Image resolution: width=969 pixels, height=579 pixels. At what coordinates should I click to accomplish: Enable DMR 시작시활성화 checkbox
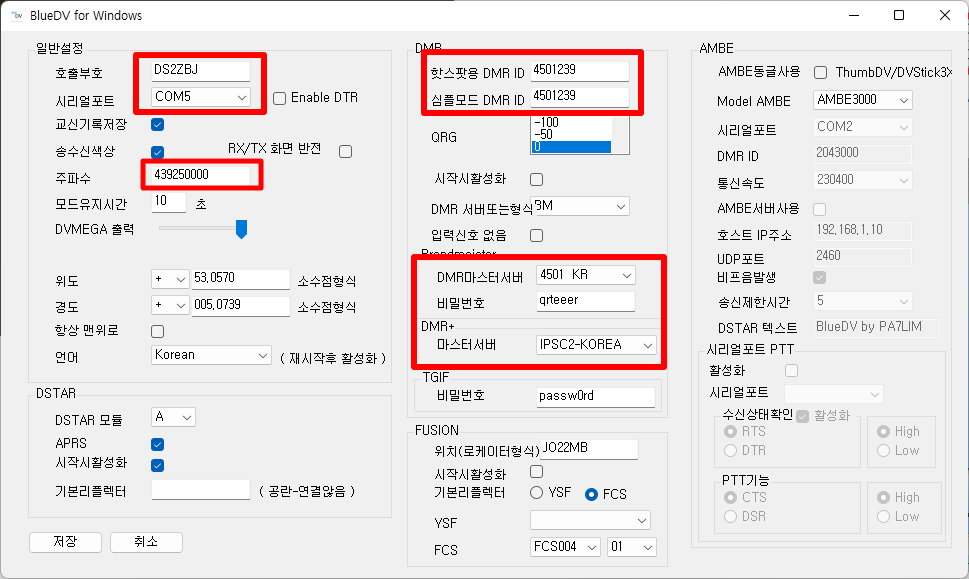pos(536,180)
